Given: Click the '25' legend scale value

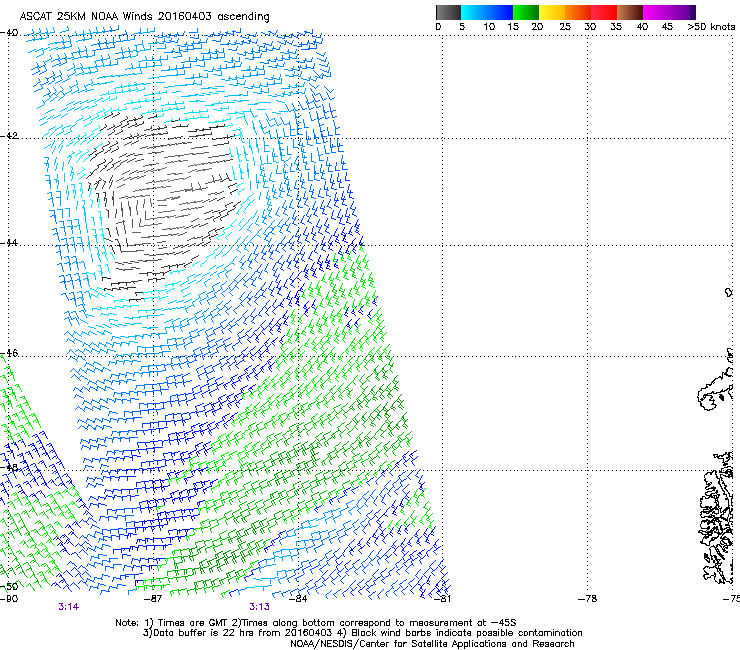Looking at the screenshot, I should click(564, 27).
